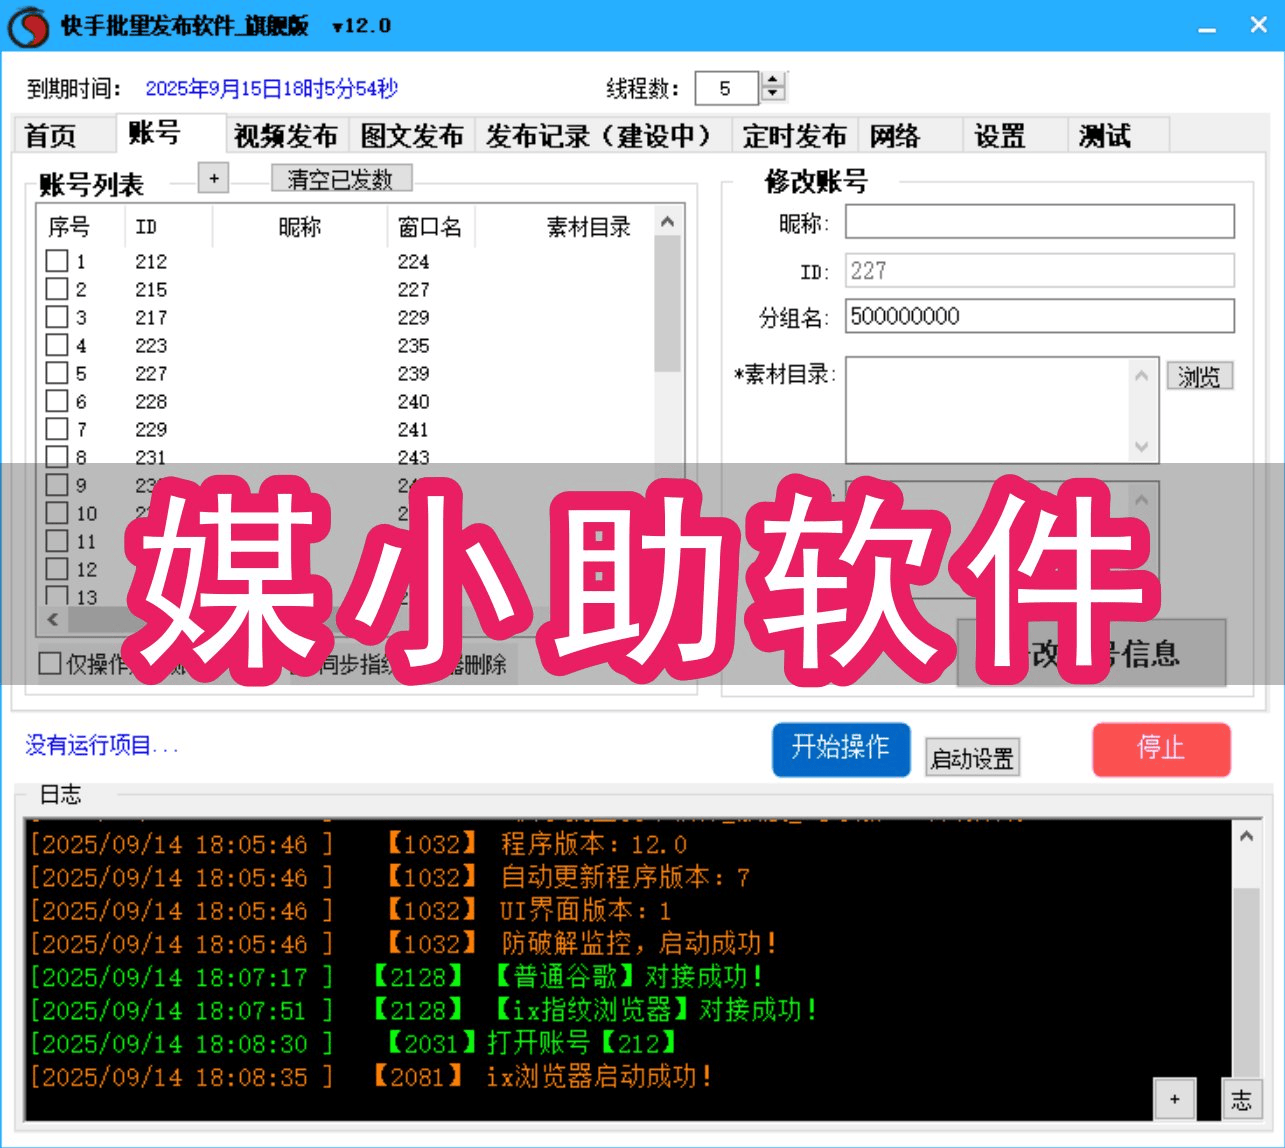The height and width of the screenshot is (1148, 1285).
Task: Start the run with 开始操作
Action: 841,749
